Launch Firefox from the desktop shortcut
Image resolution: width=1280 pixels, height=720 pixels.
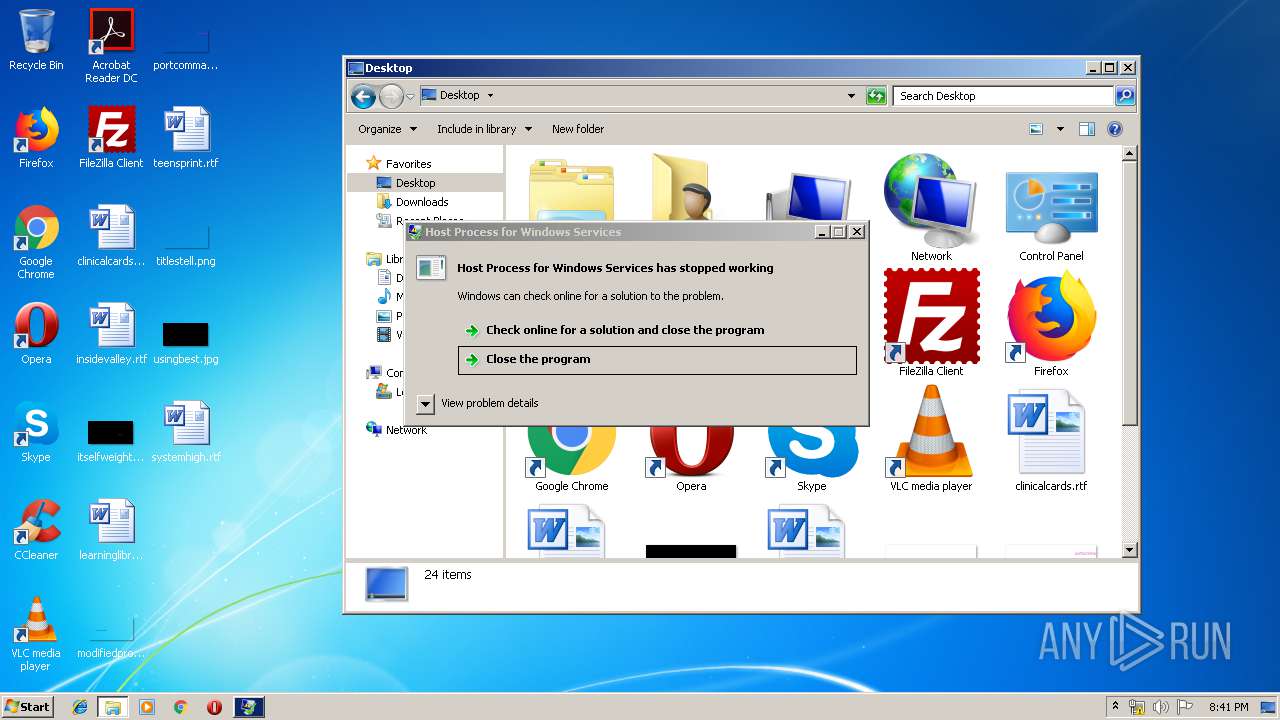coord(36,138)
